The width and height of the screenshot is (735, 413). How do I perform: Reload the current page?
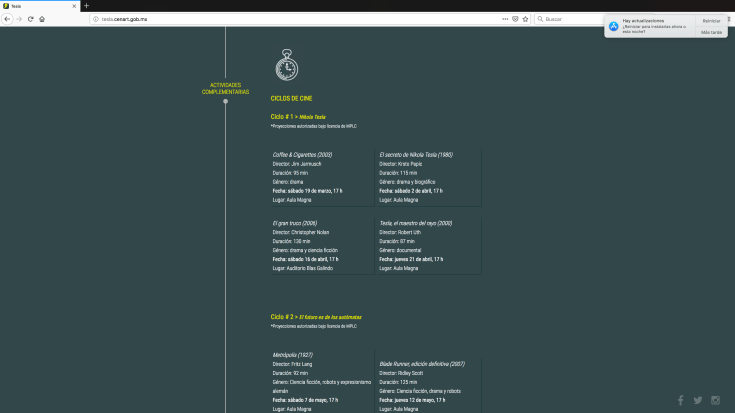click(30, 19)
